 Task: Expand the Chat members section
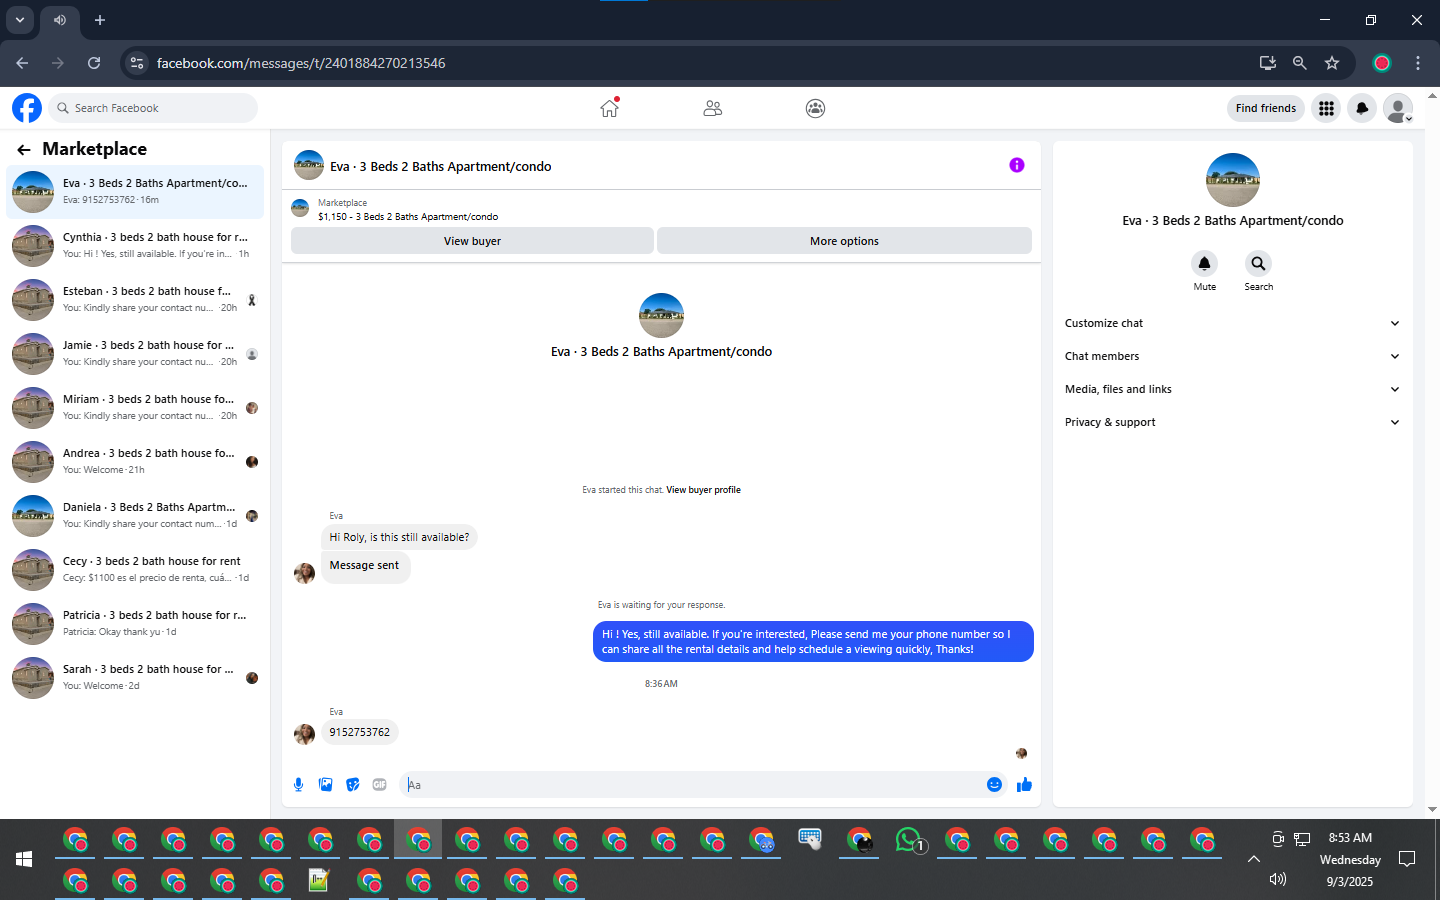pyautogui.click(x=1232, y=356)
